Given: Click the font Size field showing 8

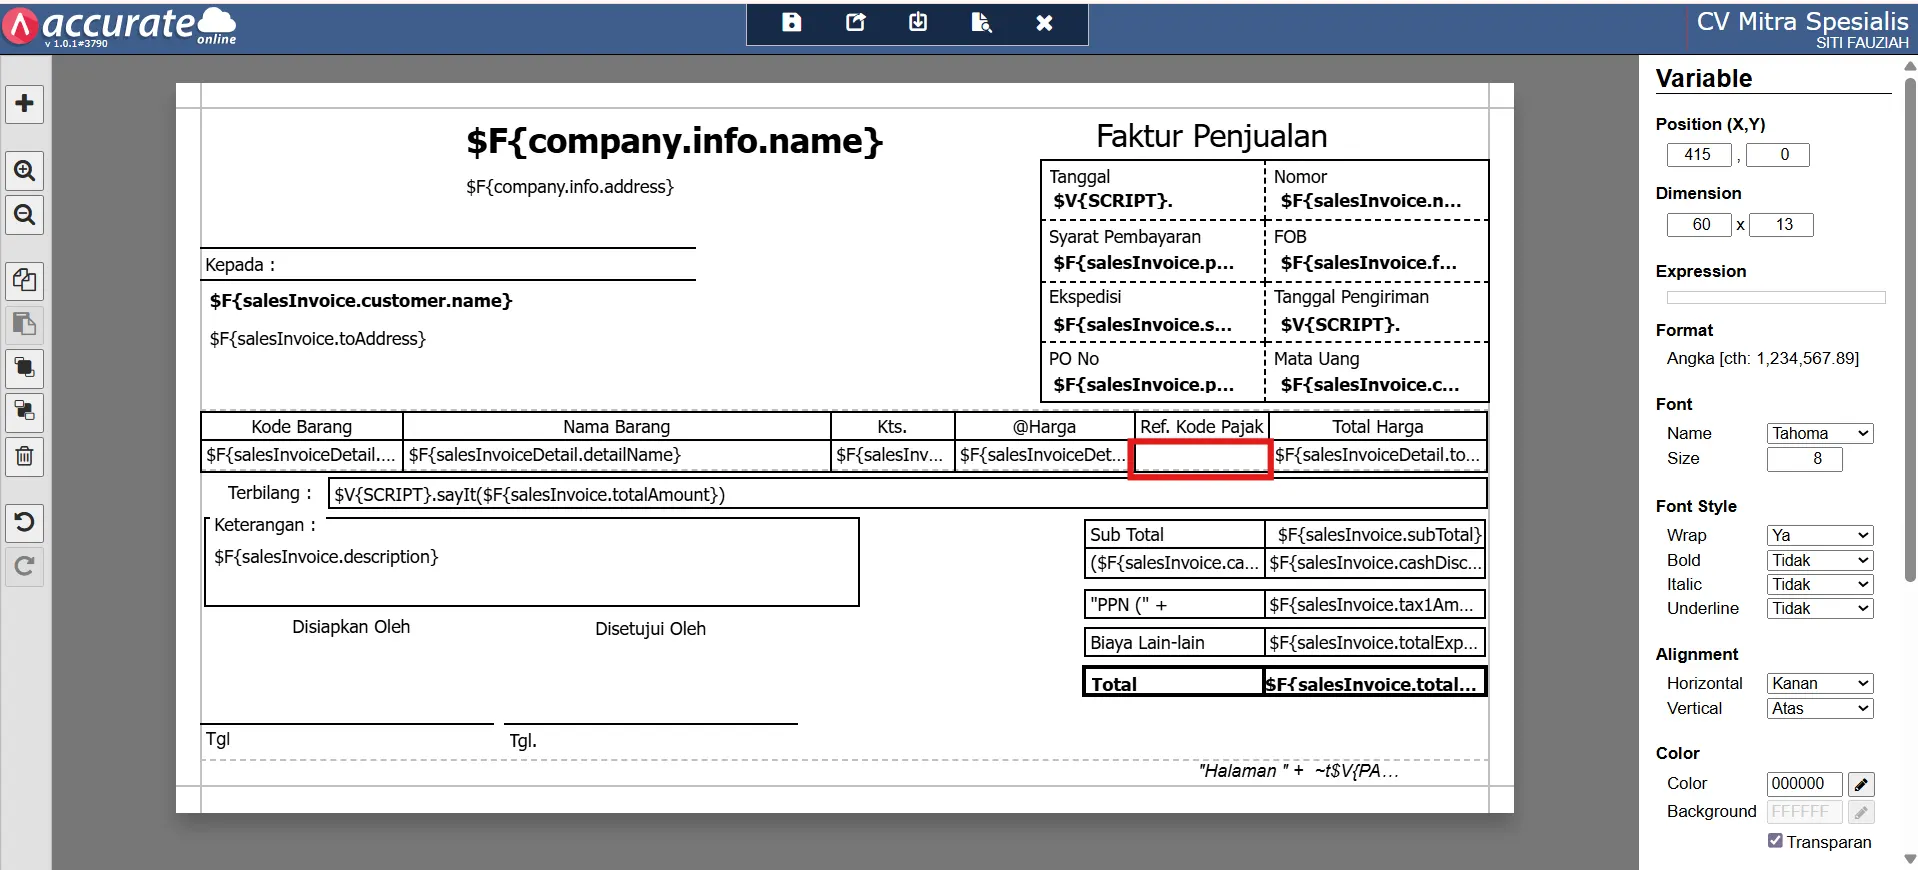Looking at the screenshot, I should point(1805,459).
